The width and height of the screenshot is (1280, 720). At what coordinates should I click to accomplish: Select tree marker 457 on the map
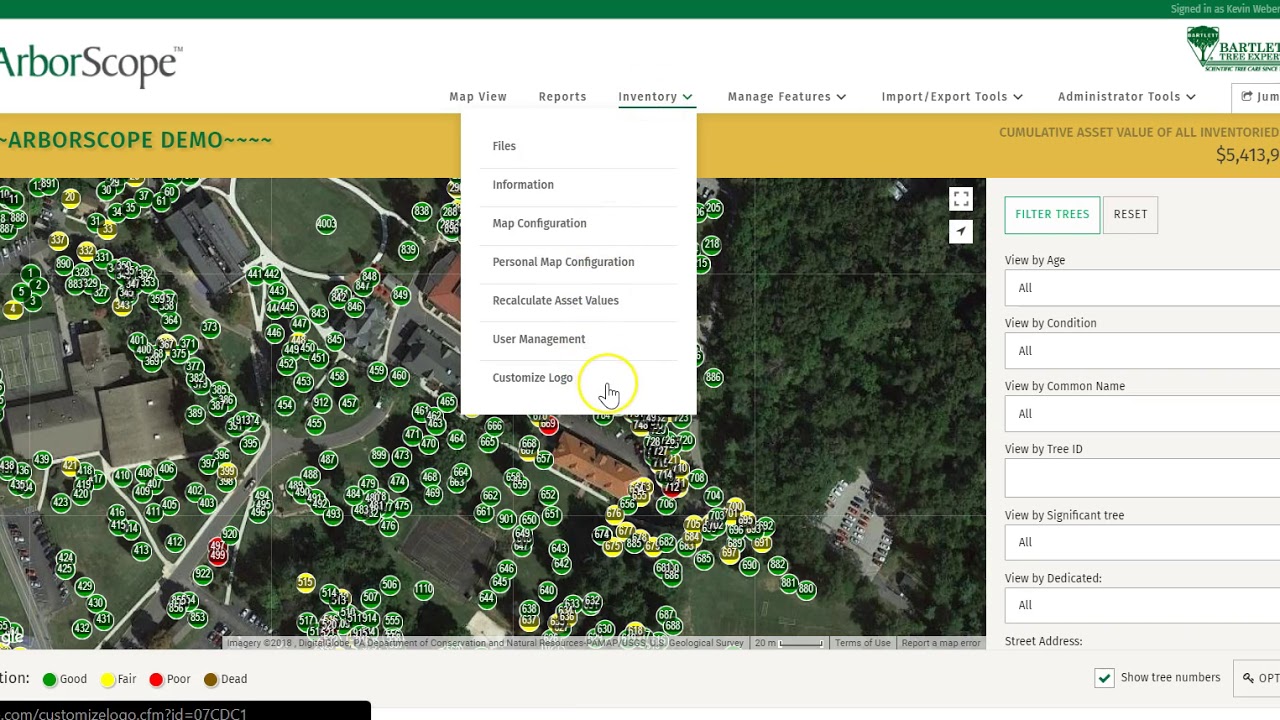coord(349,403)
